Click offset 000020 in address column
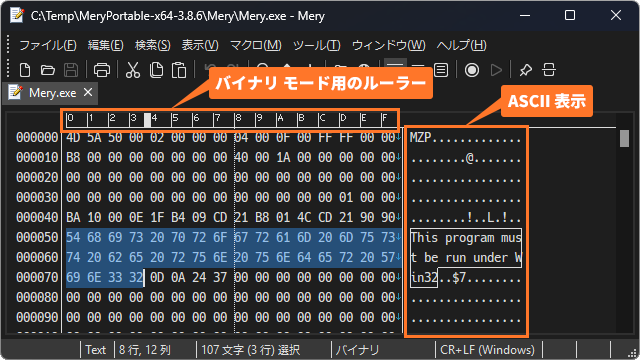 [x=37, y=178]
